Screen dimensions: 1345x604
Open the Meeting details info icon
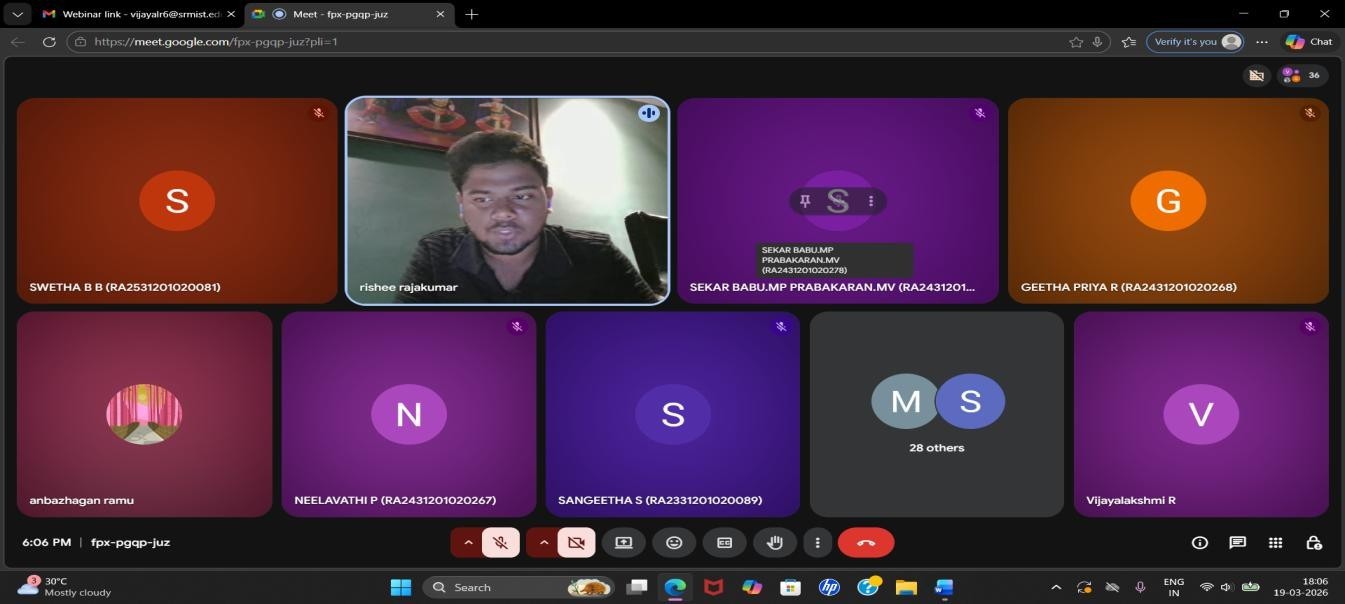[1199, 542]
